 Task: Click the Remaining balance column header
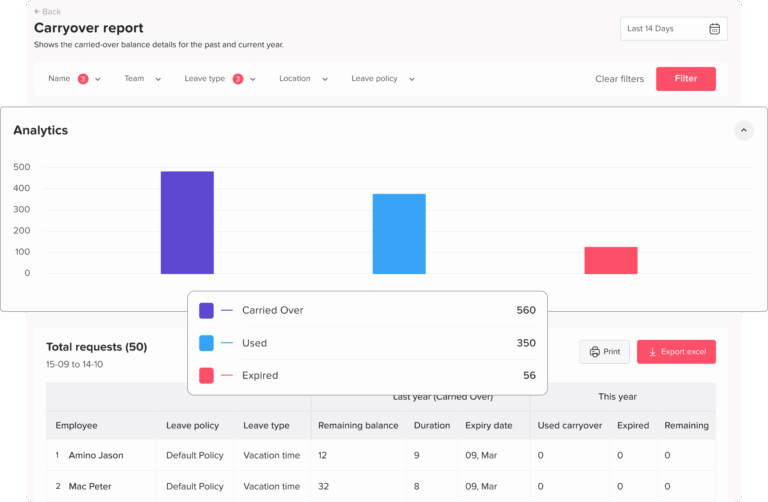tap(358, 426)
